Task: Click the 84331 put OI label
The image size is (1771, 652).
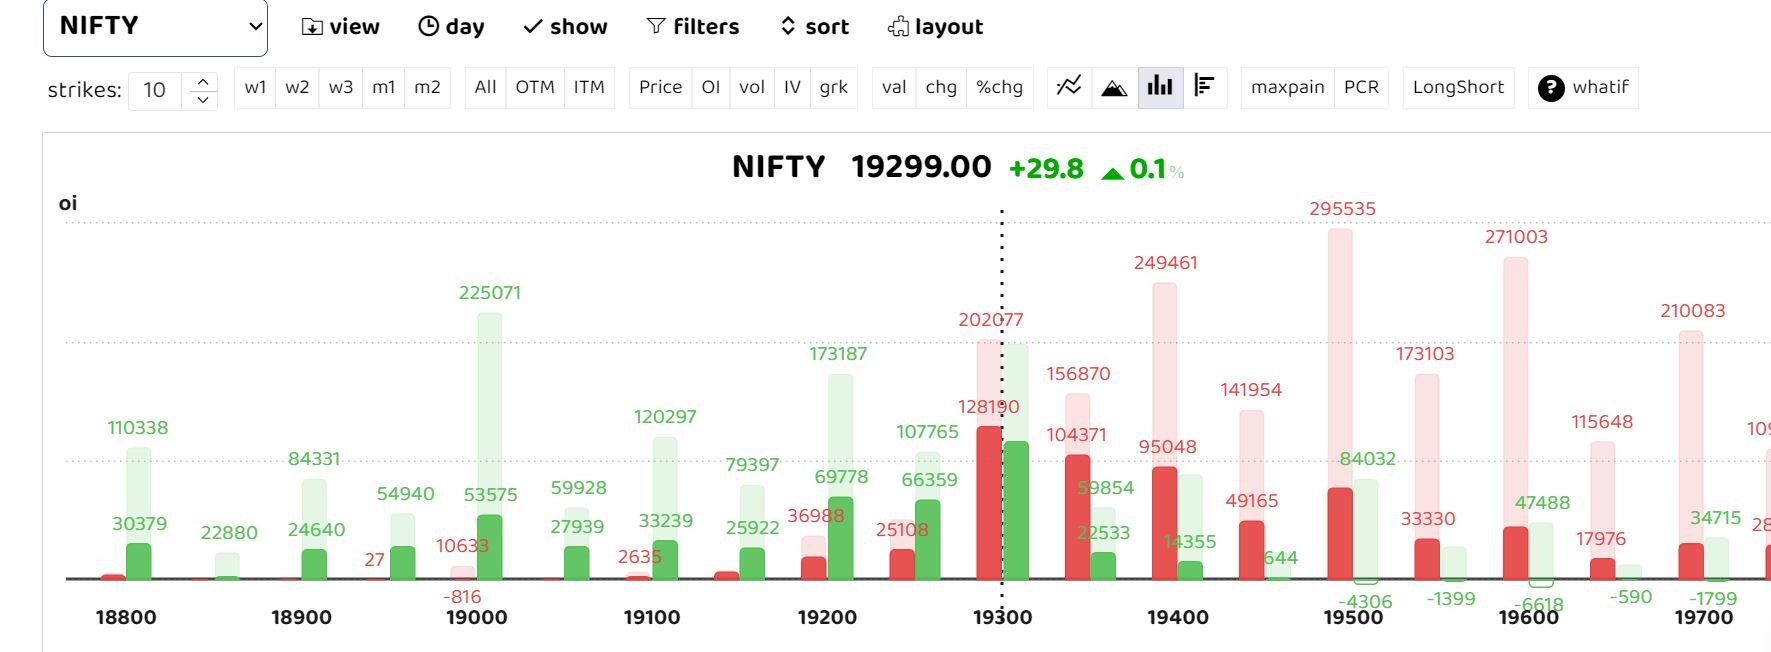Action: click(x=314, y=459)
